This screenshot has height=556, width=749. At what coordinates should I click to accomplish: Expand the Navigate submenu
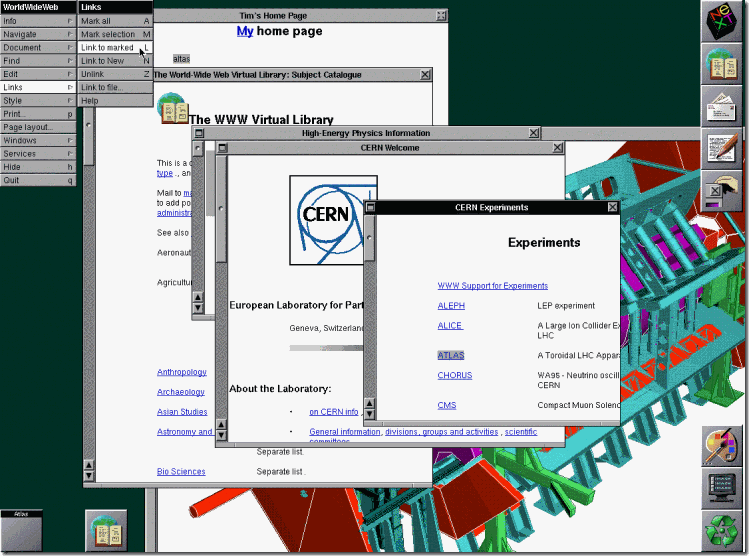[38, 34]
